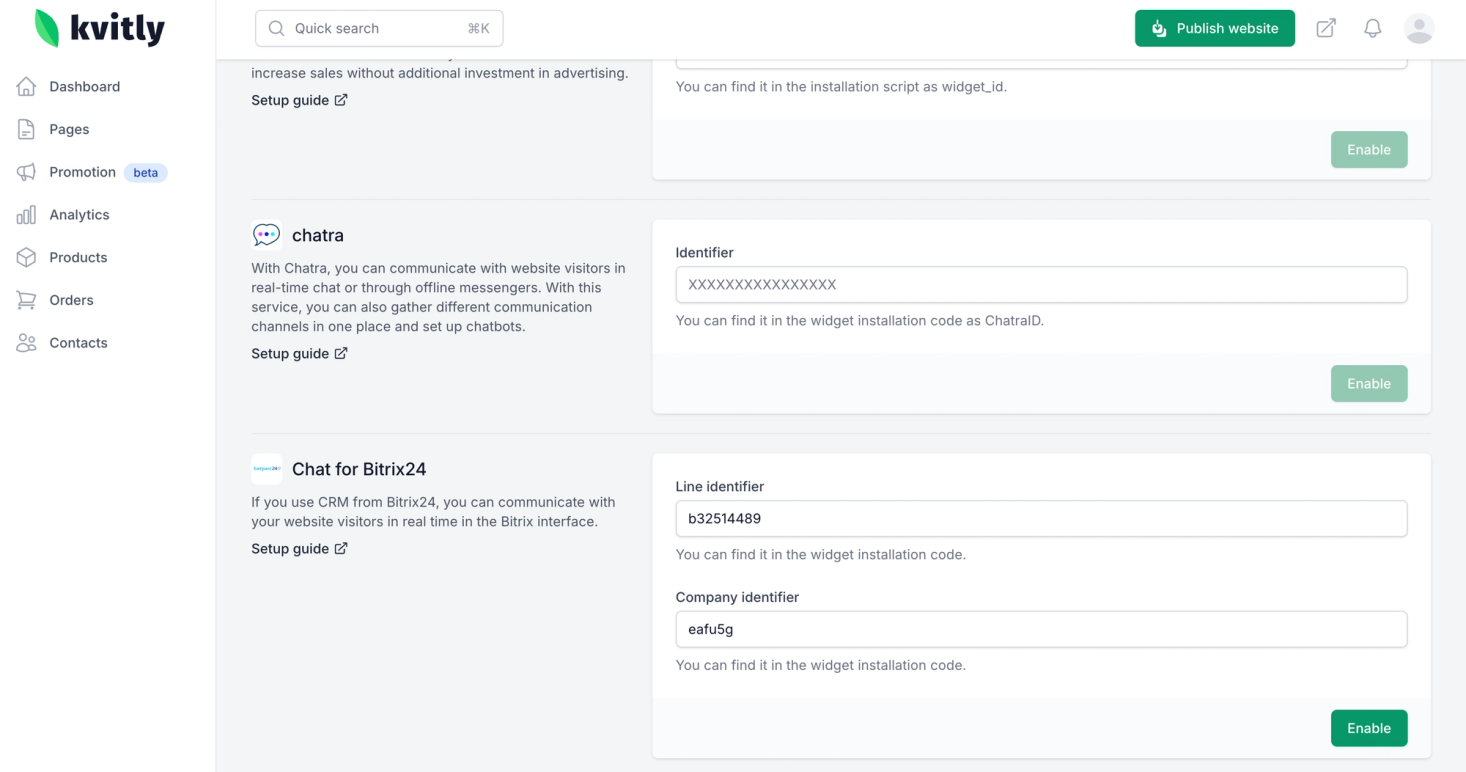Click the Orders cart icon
Screen dimensions: 1466x772
(x=27, y=300)
